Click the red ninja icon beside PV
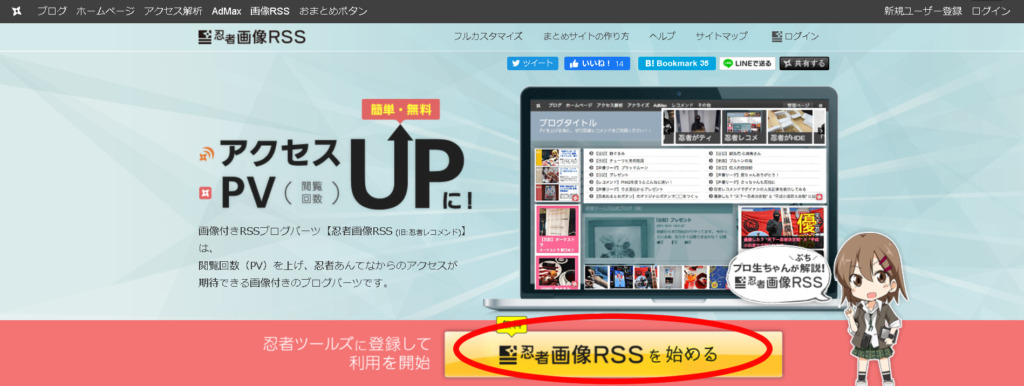The height and width of the screenshot is (386, 1024). pos(206,193)
